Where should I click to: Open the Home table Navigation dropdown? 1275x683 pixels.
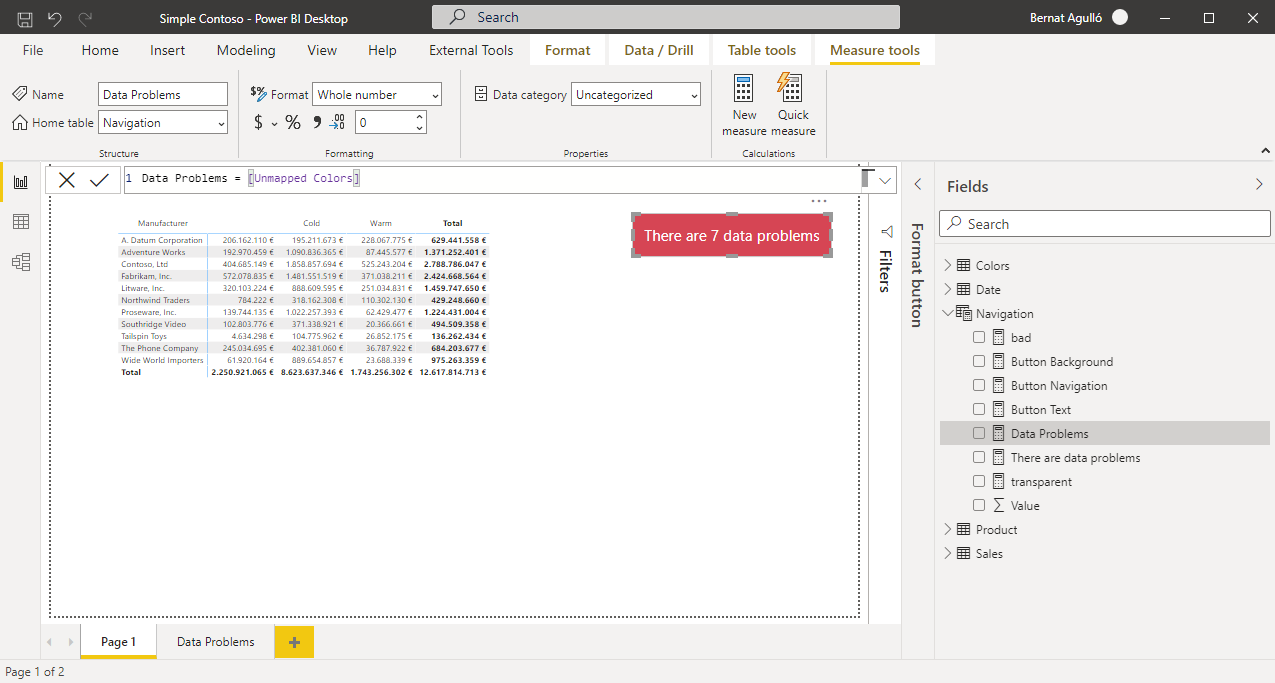point(163,123)
